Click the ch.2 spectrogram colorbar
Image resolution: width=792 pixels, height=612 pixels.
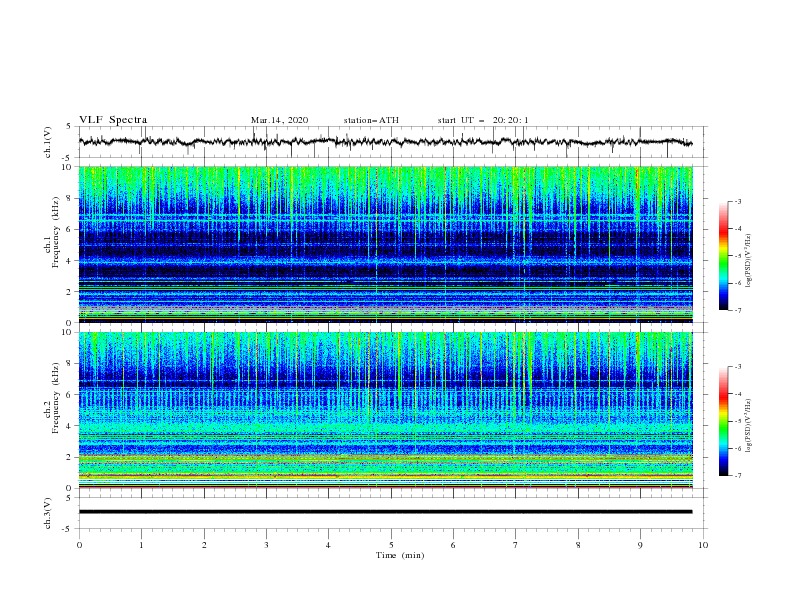[x=723, y=421]
